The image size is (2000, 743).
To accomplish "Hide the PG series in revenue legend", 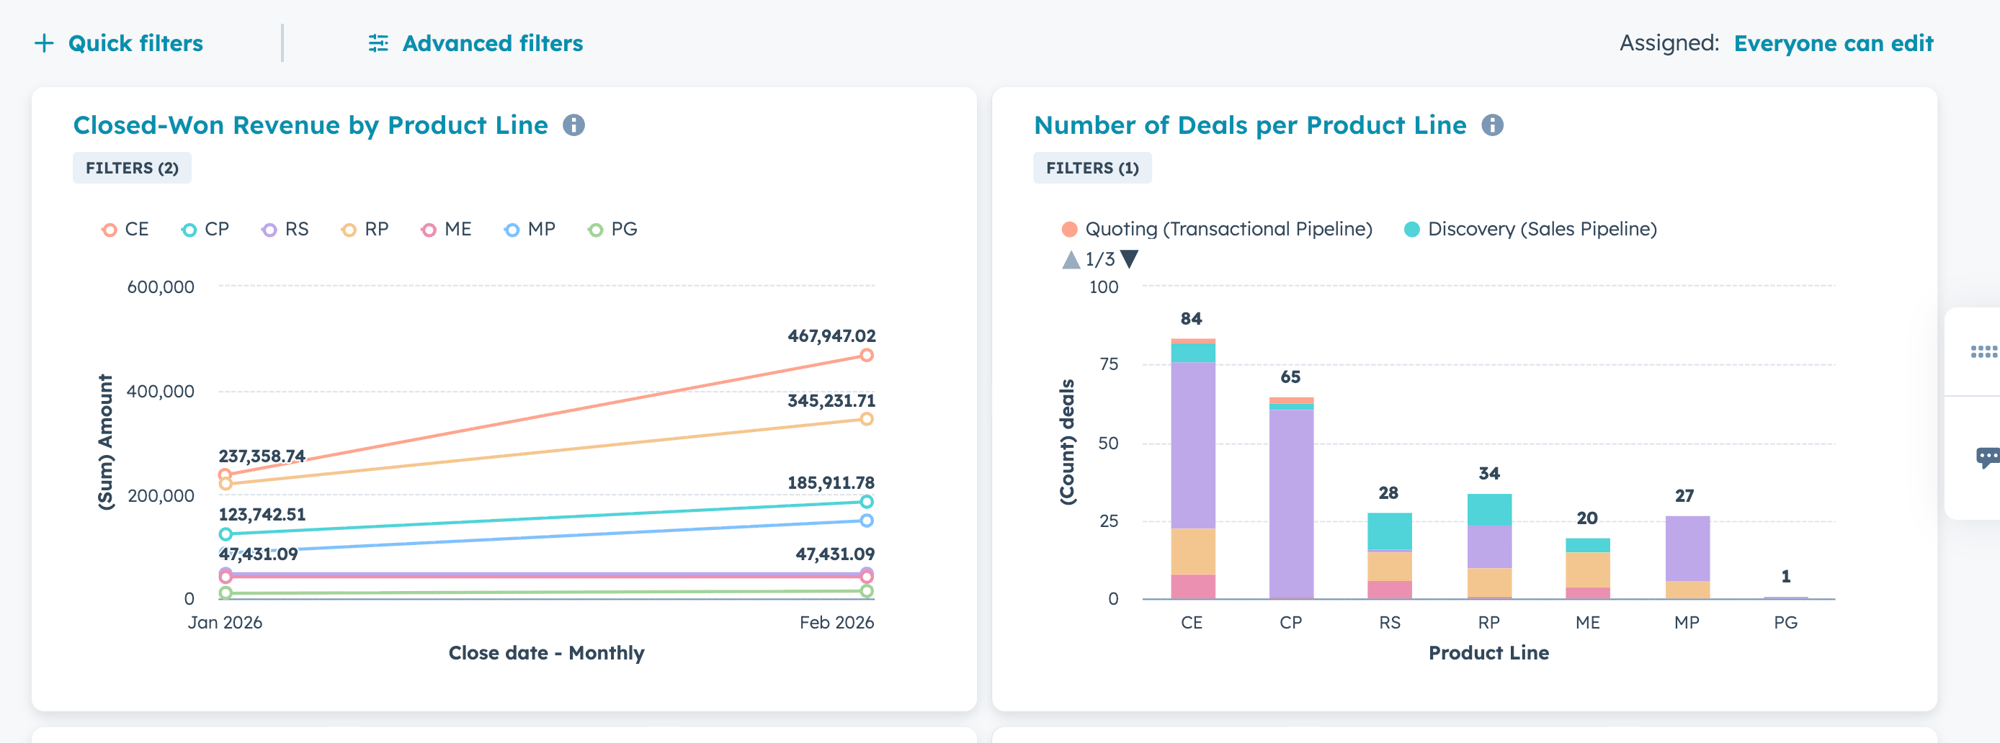I will 612,230.
